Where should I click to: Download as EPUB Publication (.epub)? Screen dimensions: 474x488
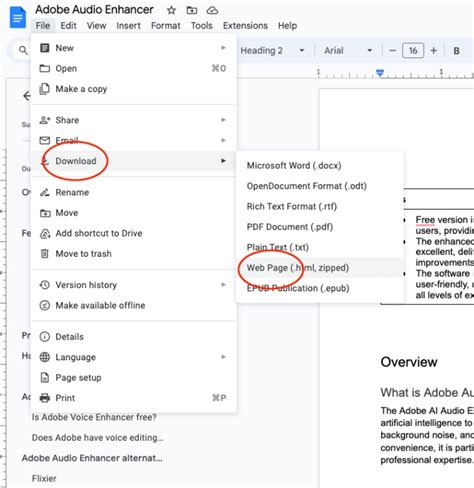click(320, 288)
